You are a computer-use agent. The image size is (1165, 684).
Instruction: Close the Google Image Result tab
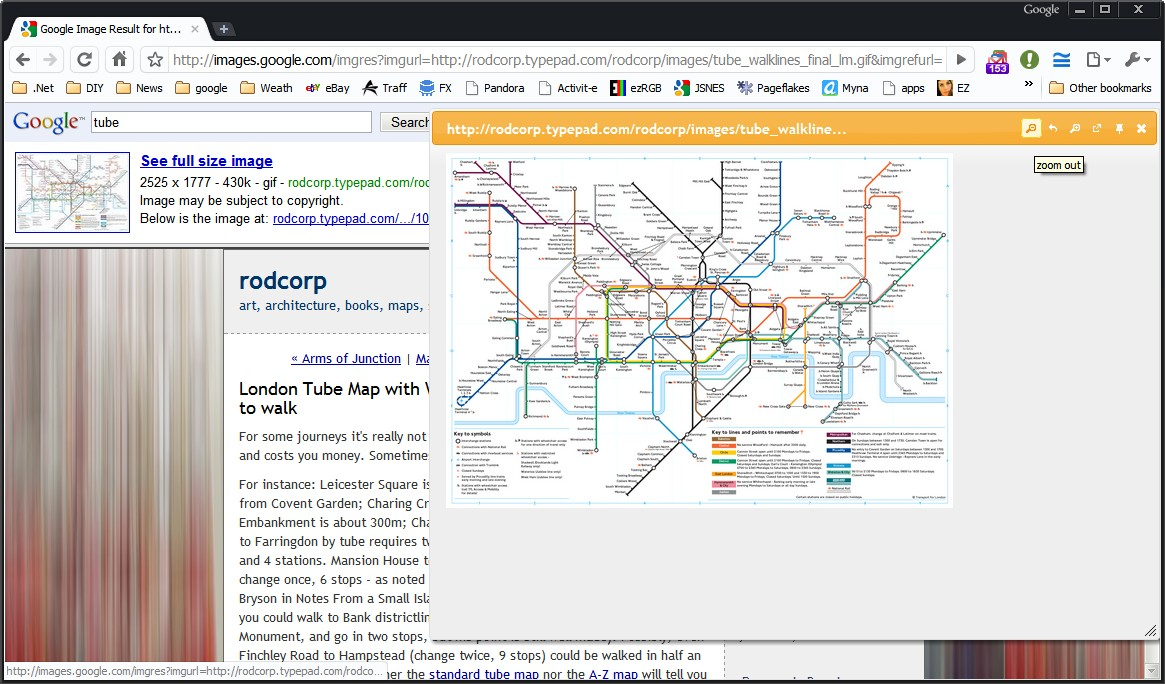click(x=195, y=29)
